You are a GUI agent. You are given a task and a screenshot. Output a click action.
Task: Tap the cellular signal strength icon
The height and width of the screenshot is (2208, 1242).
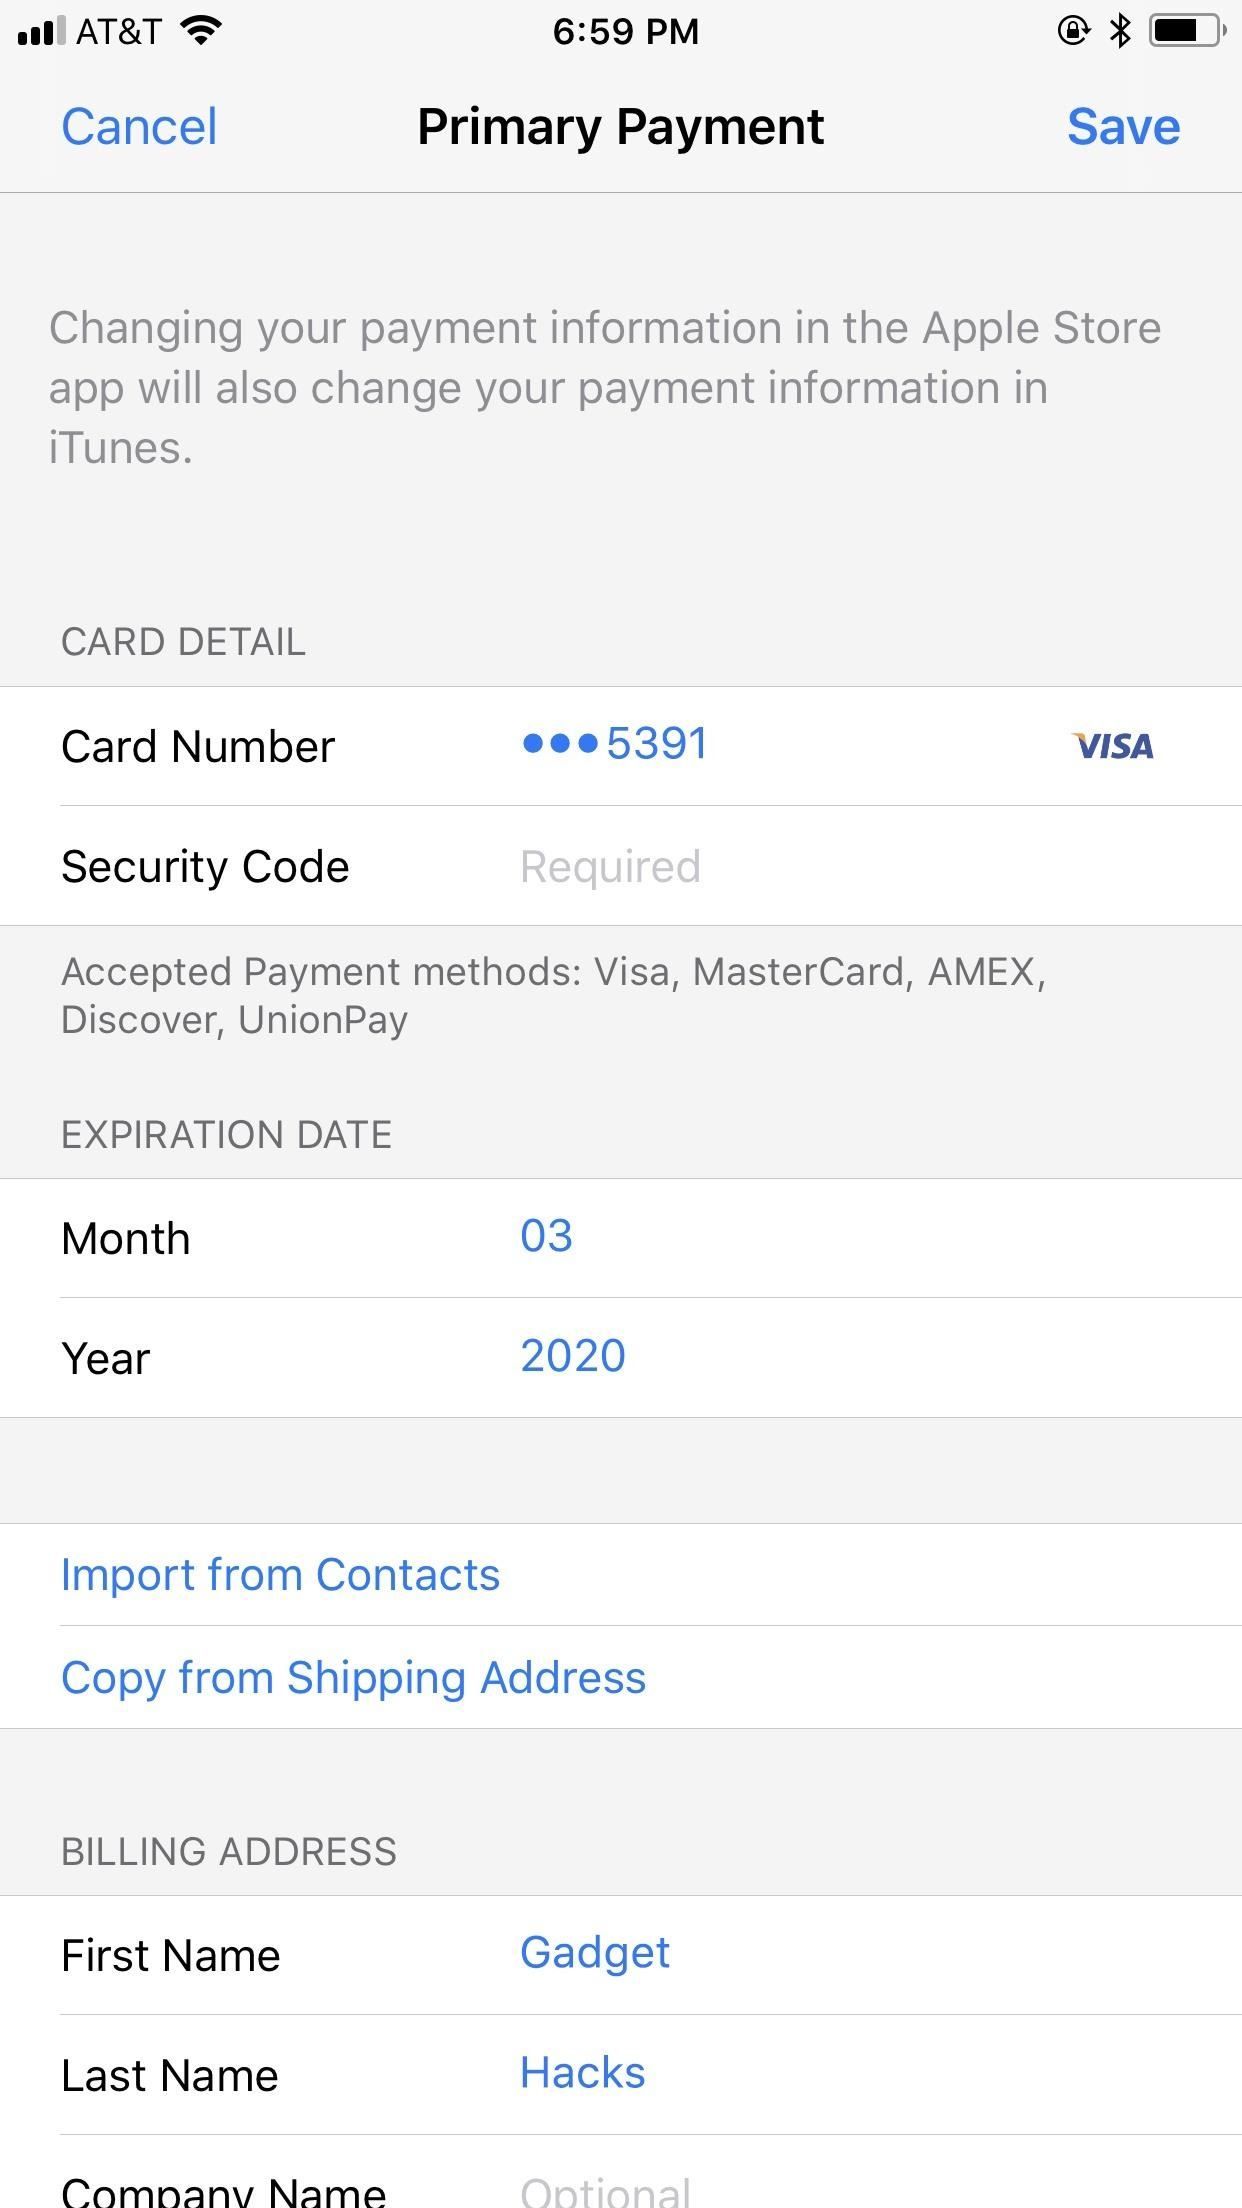coord(37,30)
